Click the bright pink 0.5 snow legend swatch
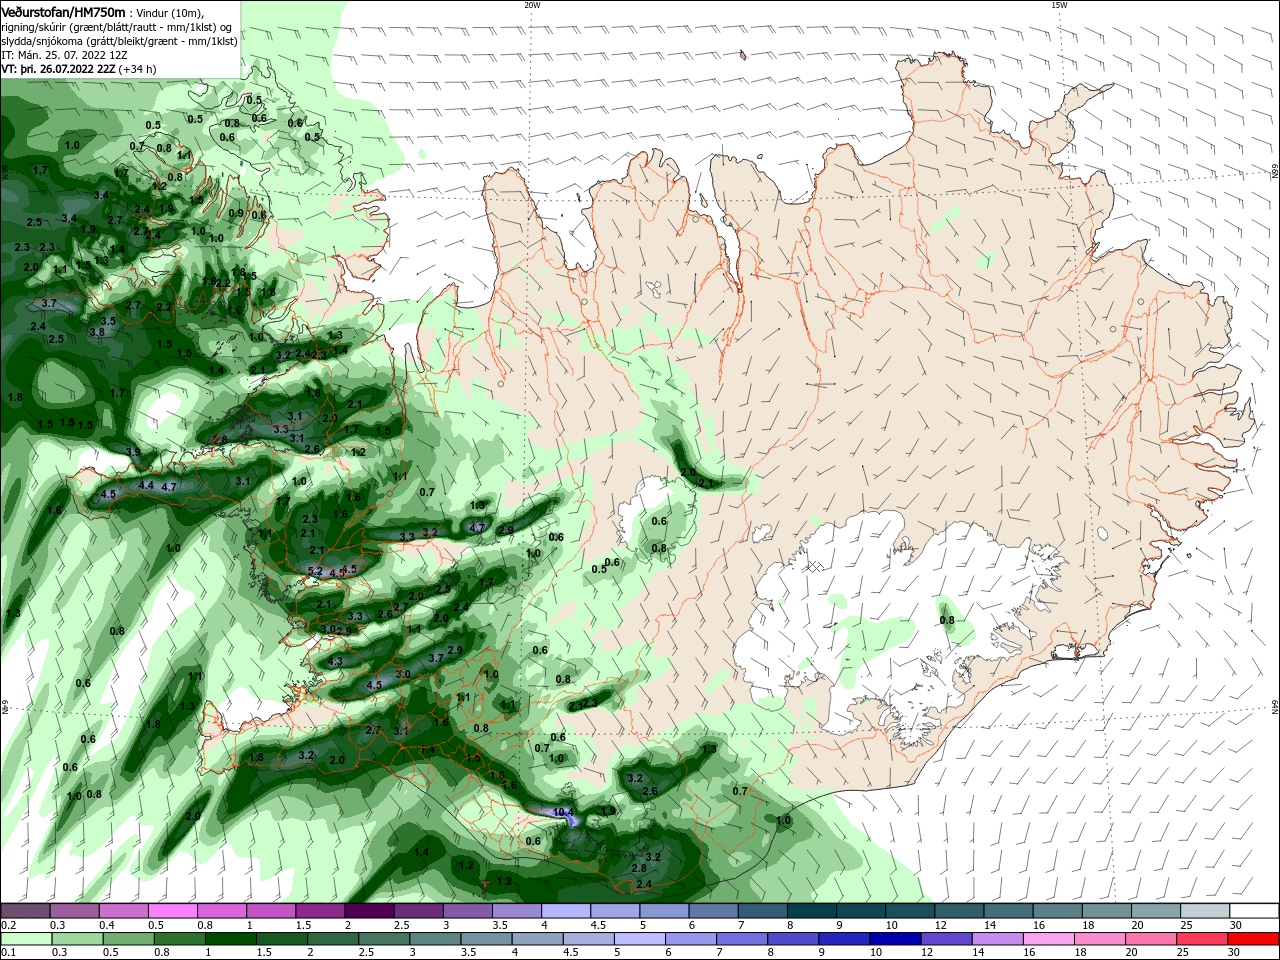The image size is (1280, 960). (173, 911)
